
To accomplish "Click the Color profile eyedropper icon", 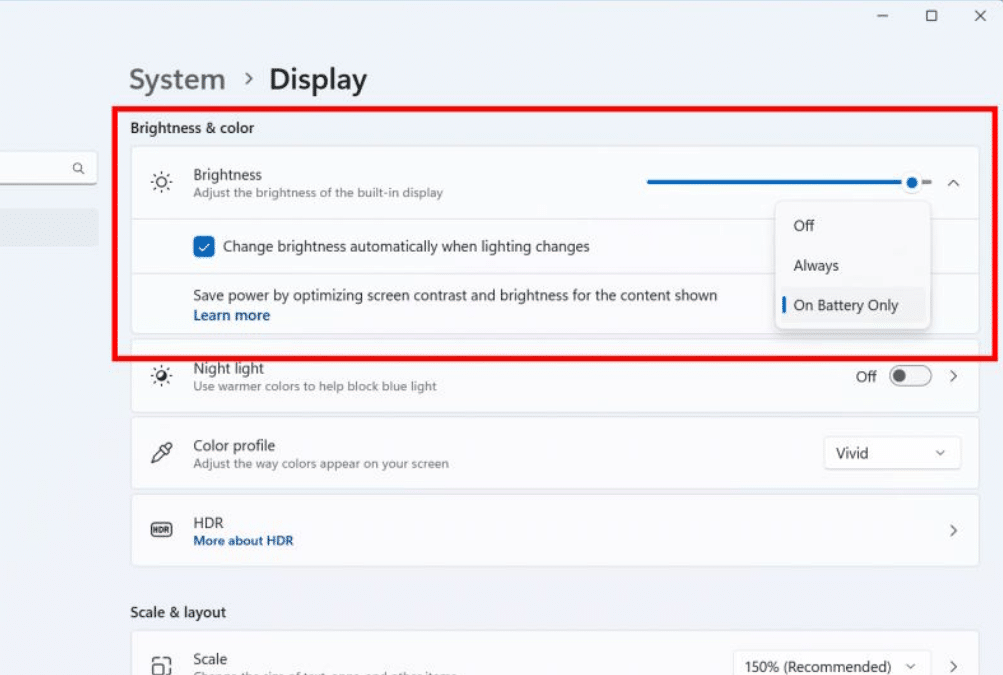I will pyautogui.click(x=161, y=453).
